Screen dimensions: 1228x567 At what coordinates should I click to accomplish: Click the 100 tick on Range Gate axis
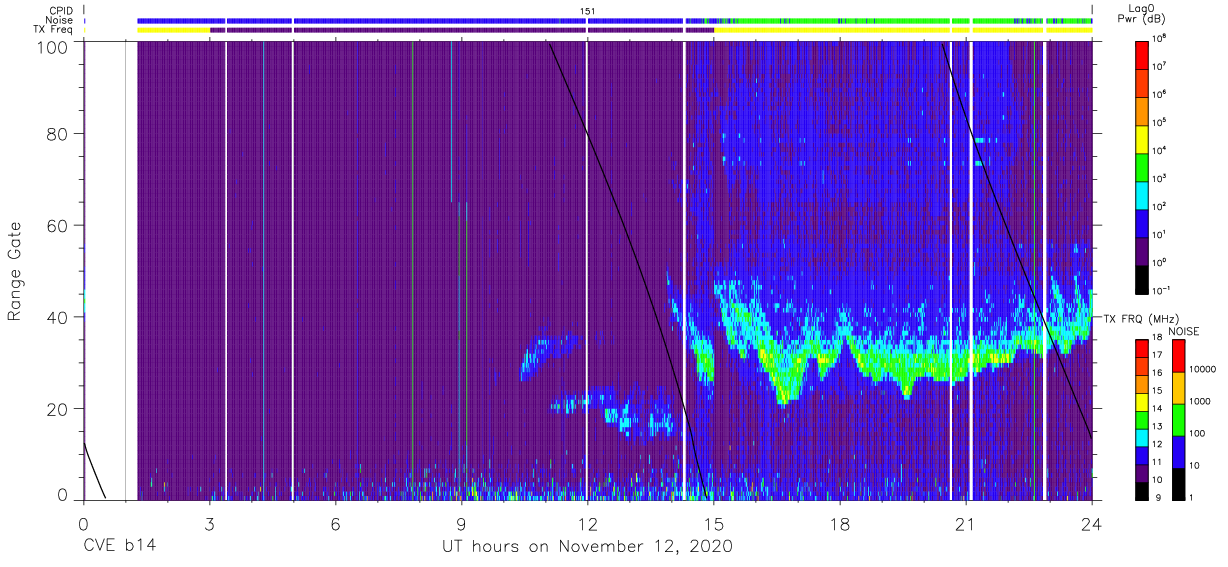(x=53, y=47)
